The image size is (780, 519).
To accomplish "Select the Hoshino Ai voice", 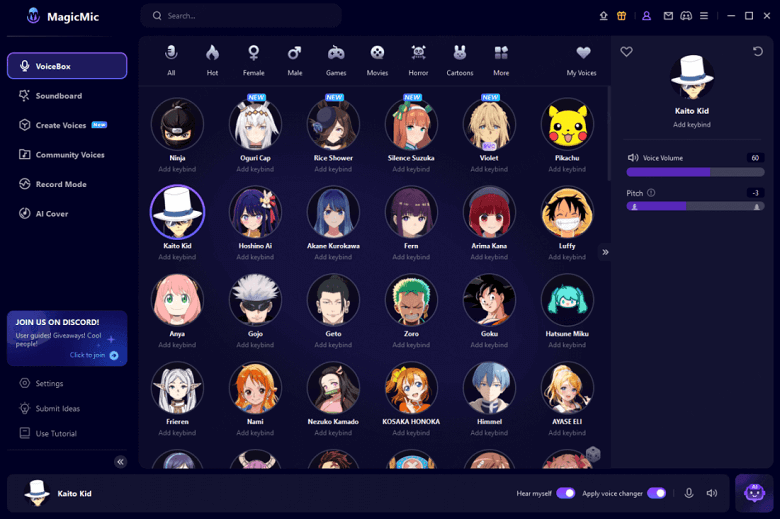I will pyautogui.click(x=255, y=212).
